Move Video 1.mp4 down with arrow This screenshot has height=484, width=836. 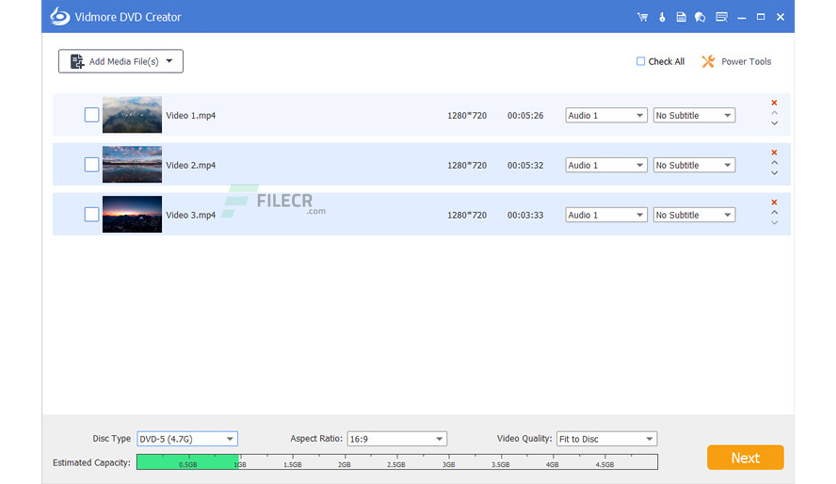coord(775,123)
